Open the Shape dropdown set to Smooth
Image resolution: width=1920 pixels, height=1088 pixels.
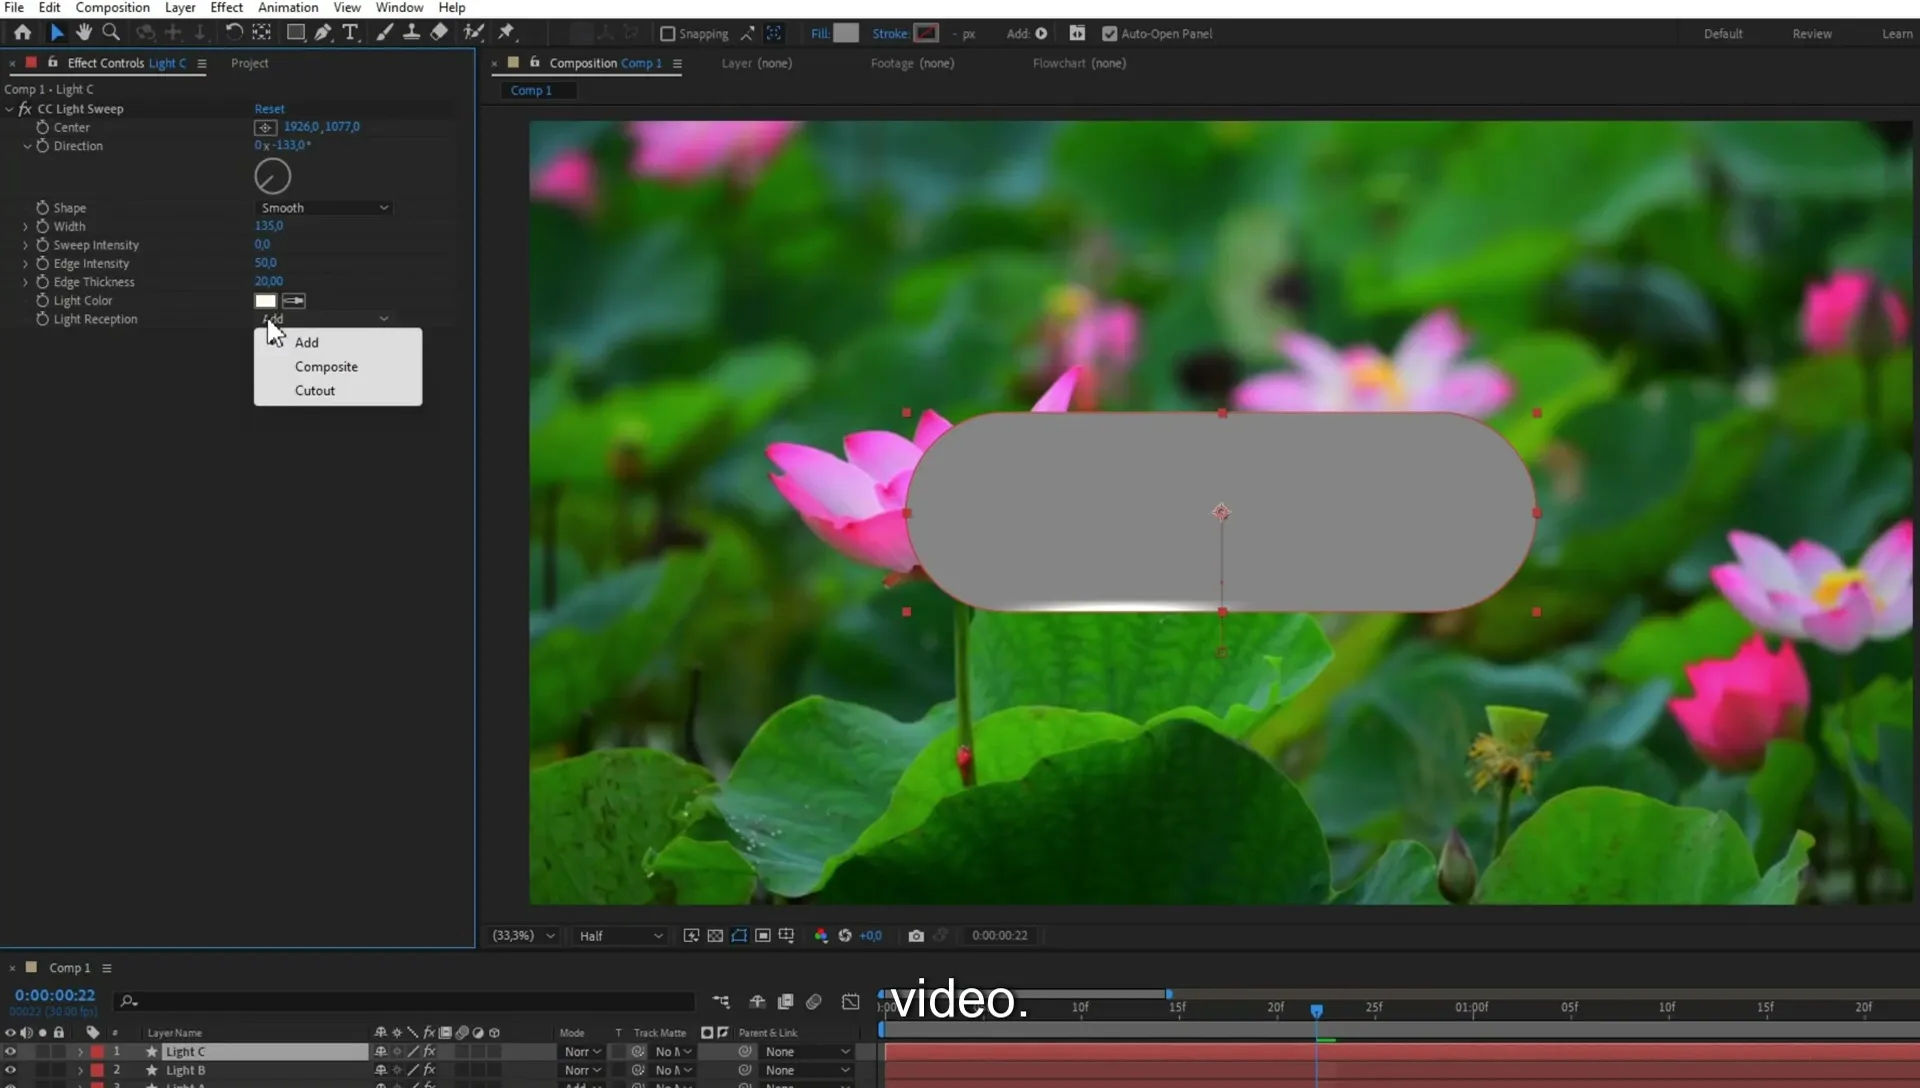point(323,208)
